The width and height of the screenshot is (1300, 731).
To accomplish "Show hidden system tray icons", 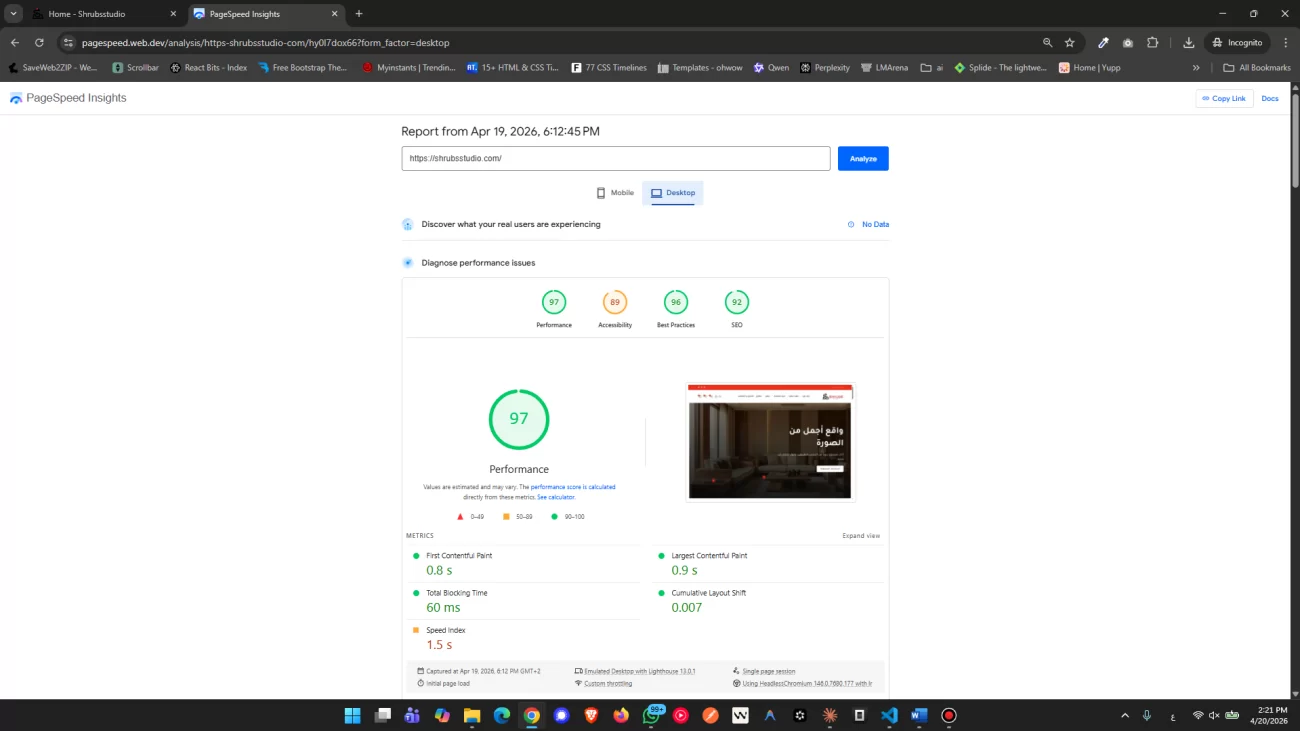I will [x=1125, y=715].
